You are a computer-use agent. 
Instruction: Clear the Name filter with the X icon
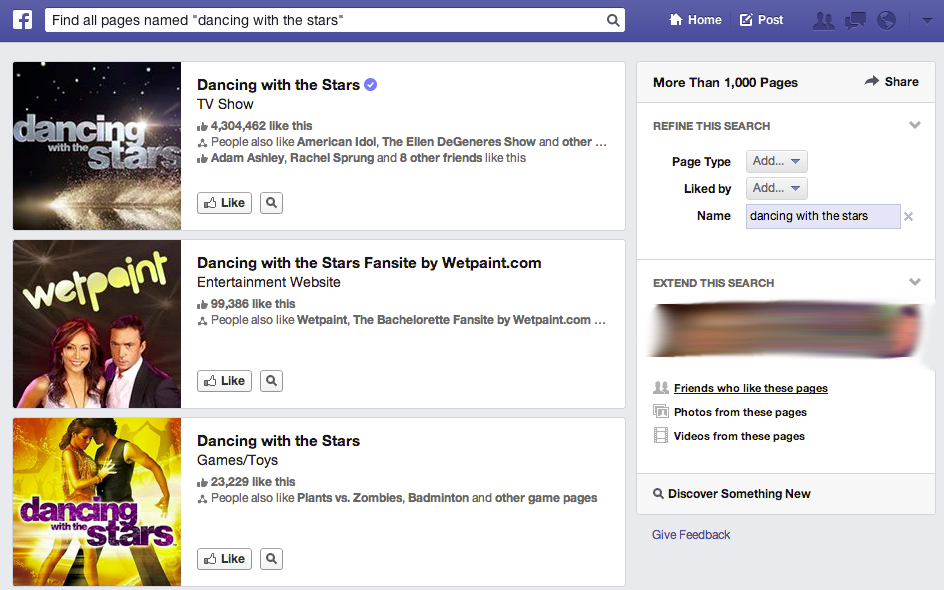(908, 216)
